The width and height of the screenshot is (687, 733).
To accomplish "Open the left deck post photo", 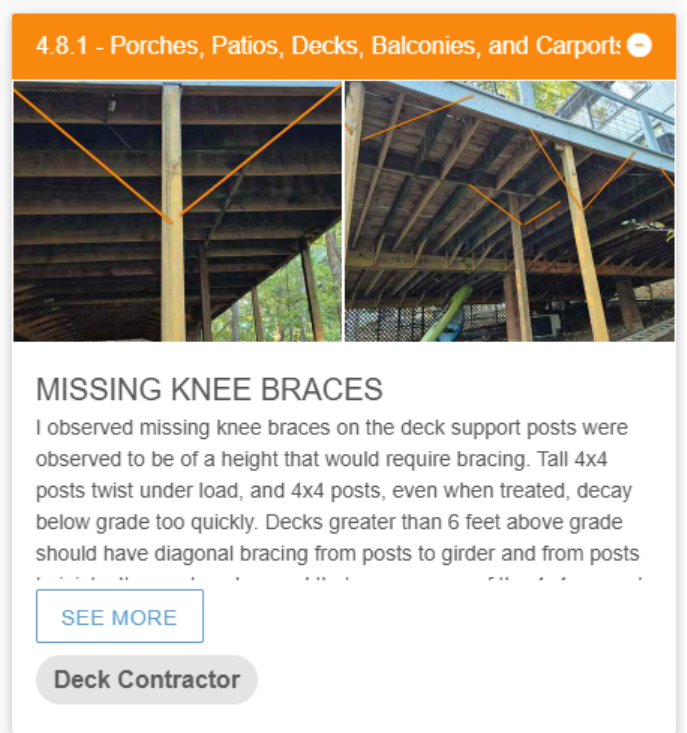I will (177, 211).
